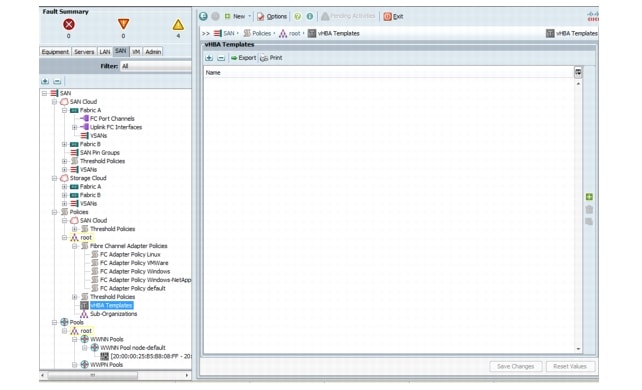This screenshot has width=642, height=390.
Task: Click the Policies breadcrumb link
Action: pos(262,34)
